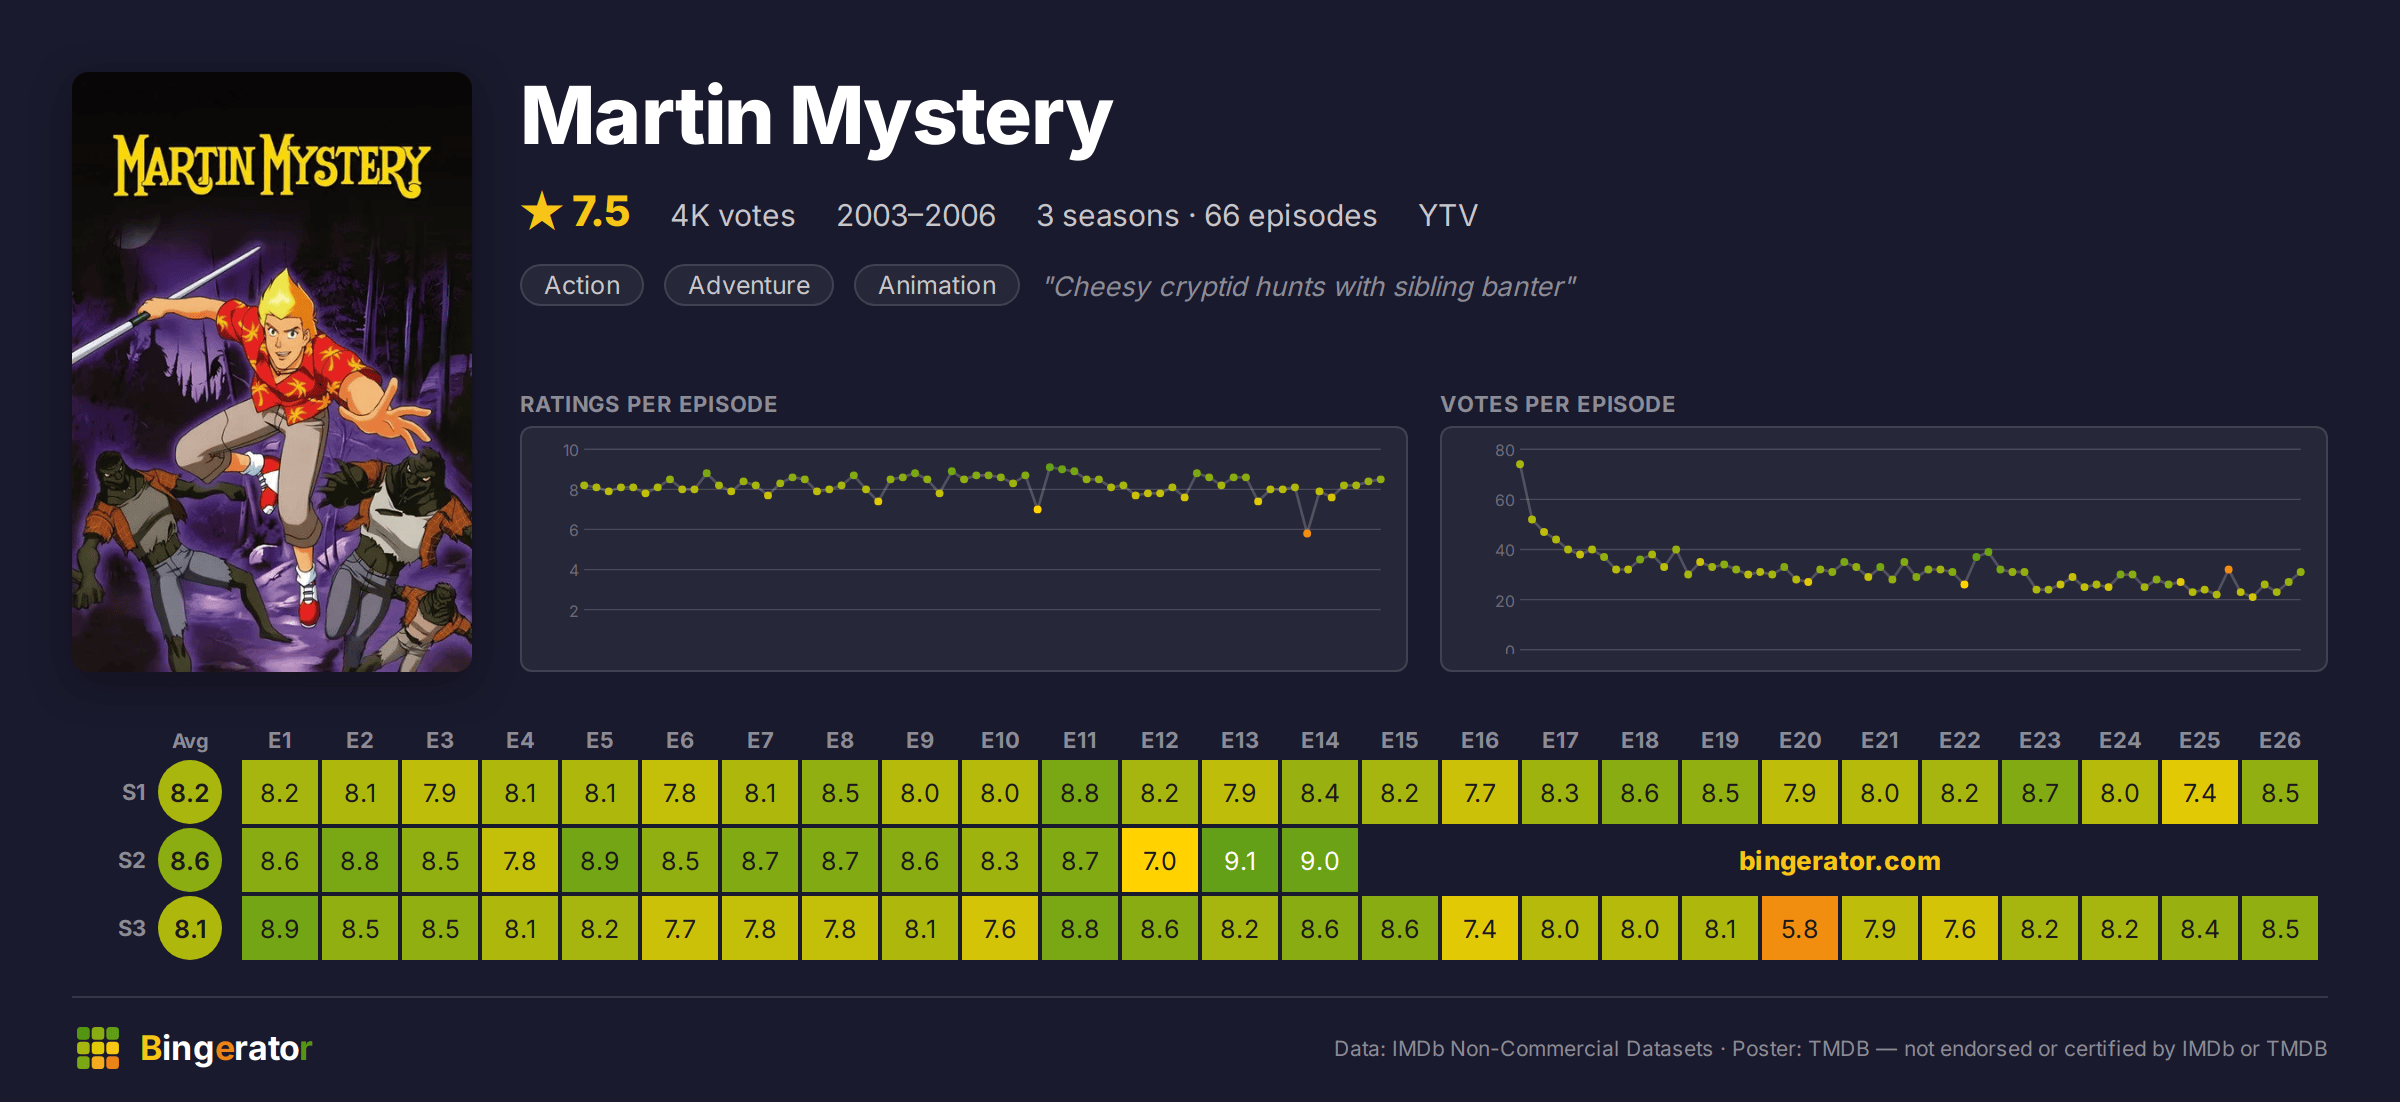Click the S3 average 8.1 circle

[190, 928]
